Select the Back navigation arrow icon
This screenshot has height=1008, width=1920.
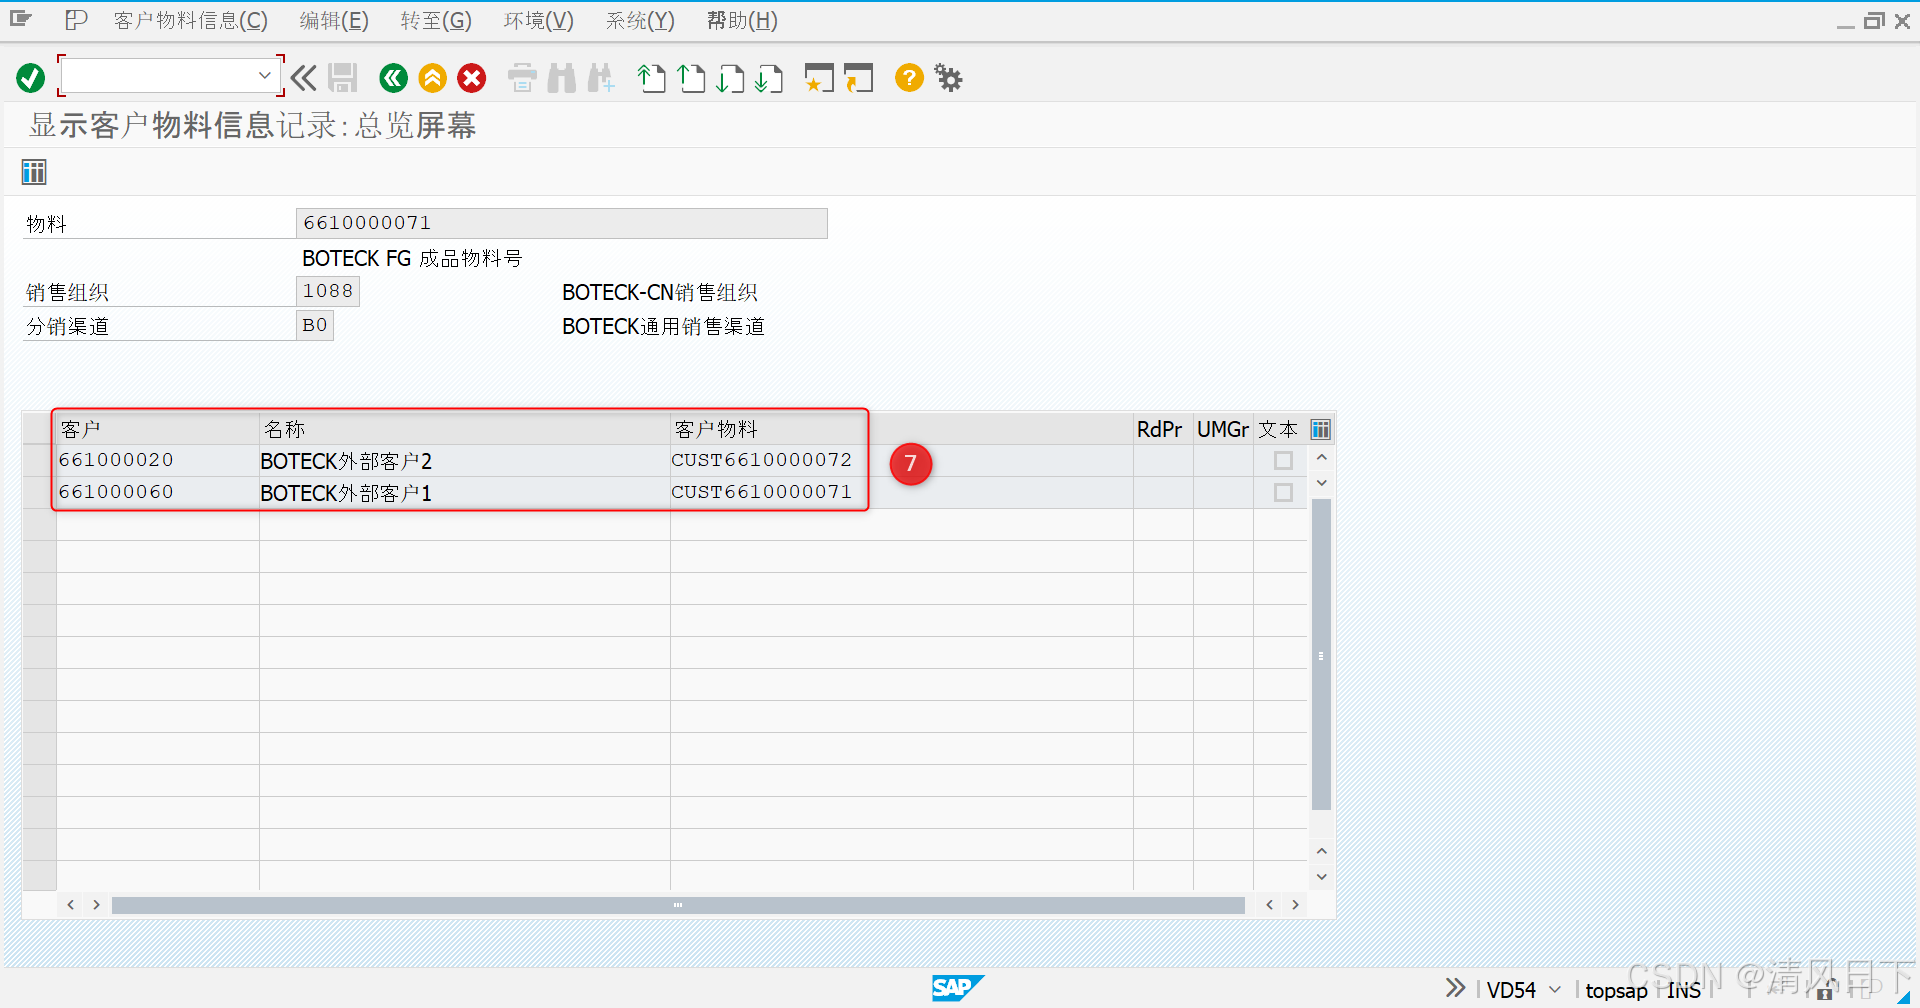[392, 78]
